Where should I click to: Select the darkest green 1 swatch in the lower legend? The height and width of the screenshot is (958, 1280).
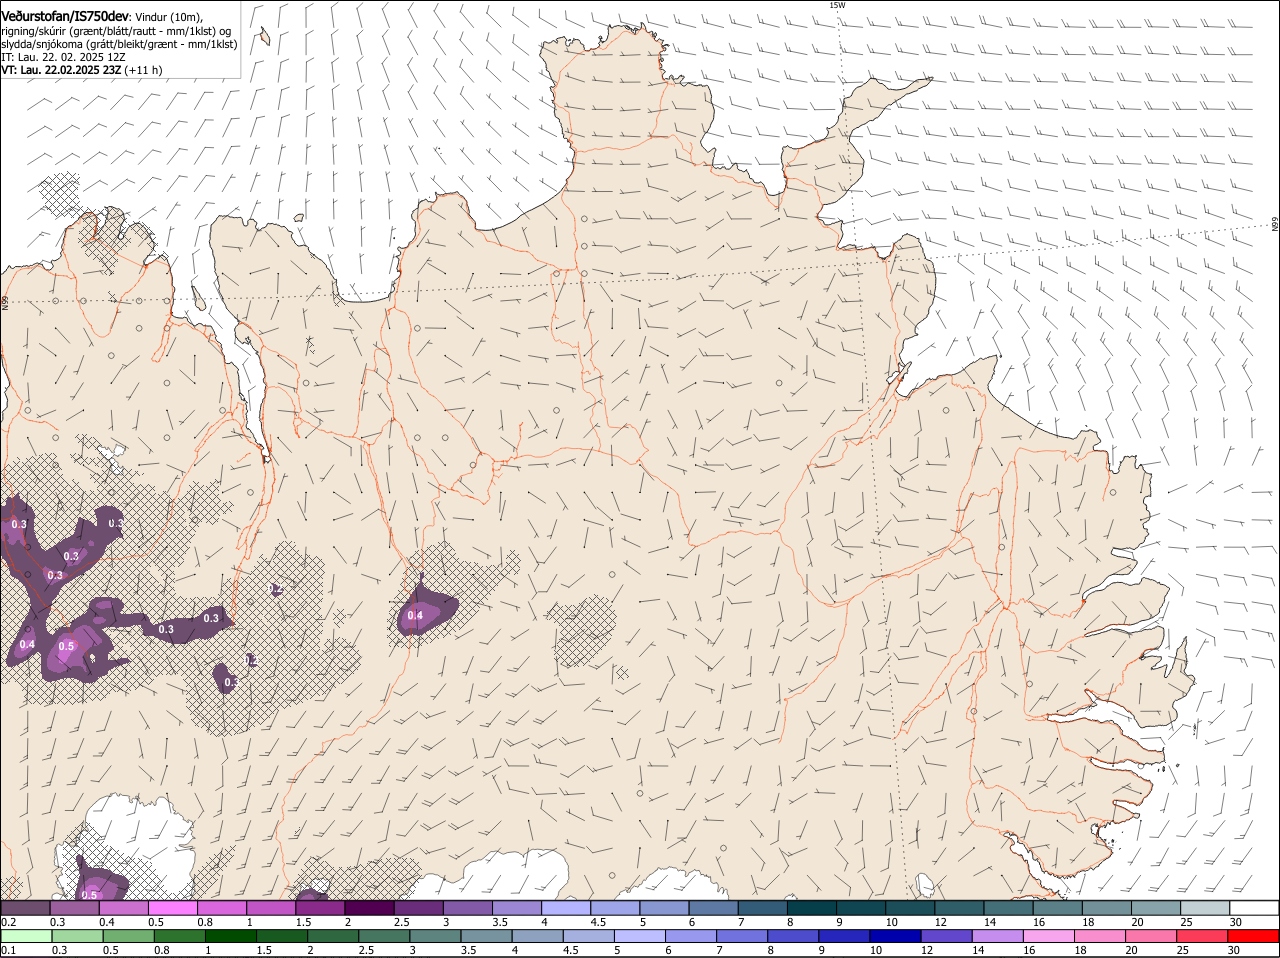point(230,936)
